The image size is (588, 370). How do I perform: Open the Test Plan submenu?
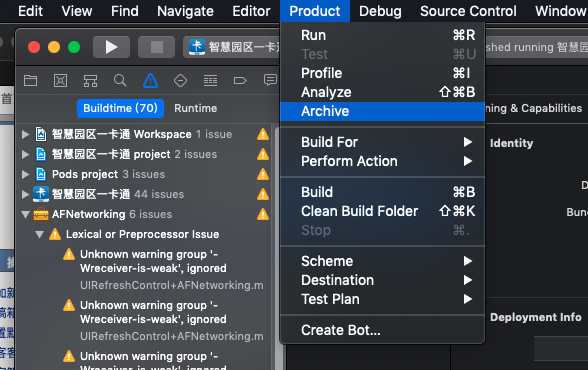(x=382, y=299)
